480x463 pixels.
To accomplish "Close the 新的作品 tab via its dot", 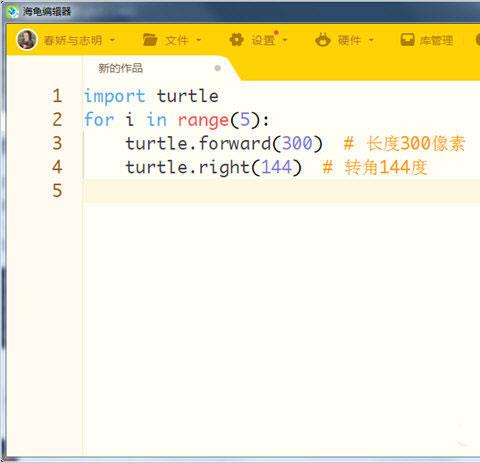I will (218, 68).
